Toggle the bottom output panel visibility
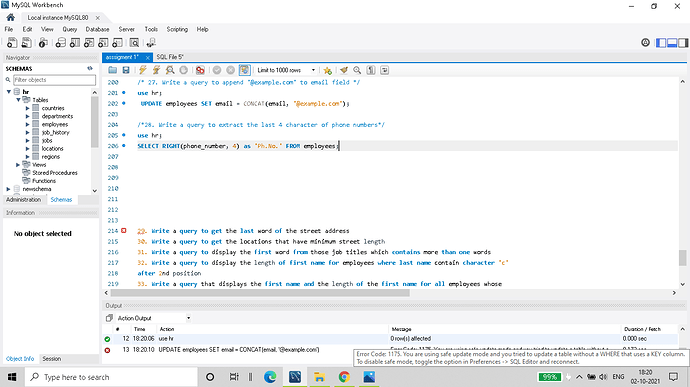Viewport: 690px width, 387px height. click(x=672, y=43)
